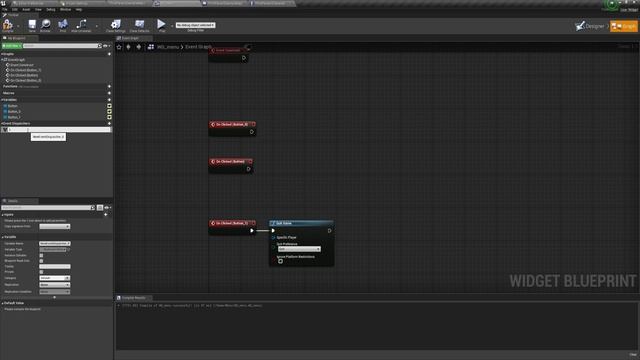
Task: Toggle visibility eye for variable Button_1
Action: 109,117
